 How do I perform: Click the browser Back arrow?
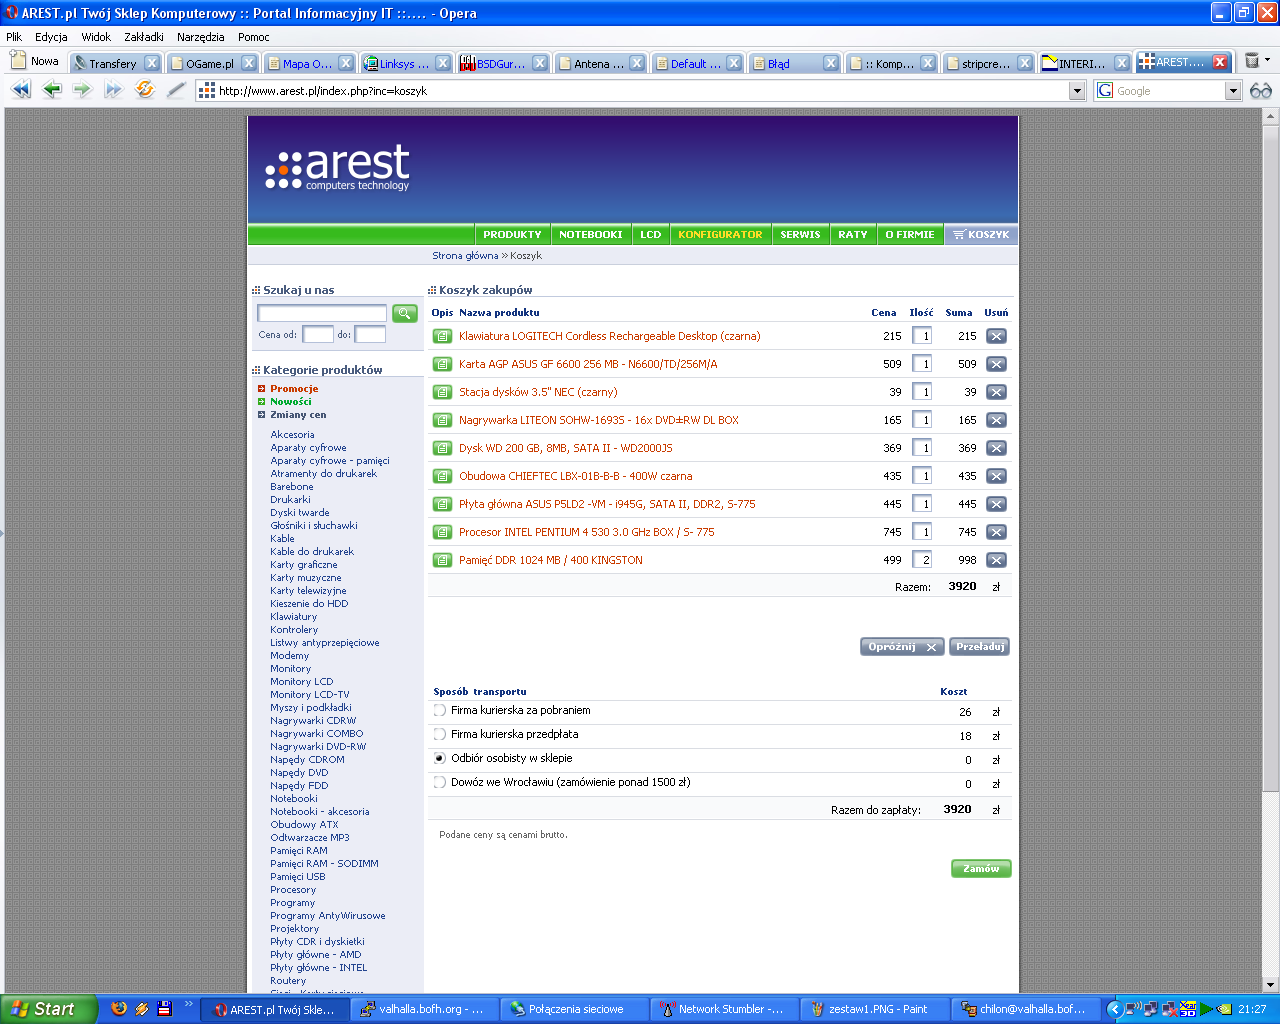coord(52,90)
